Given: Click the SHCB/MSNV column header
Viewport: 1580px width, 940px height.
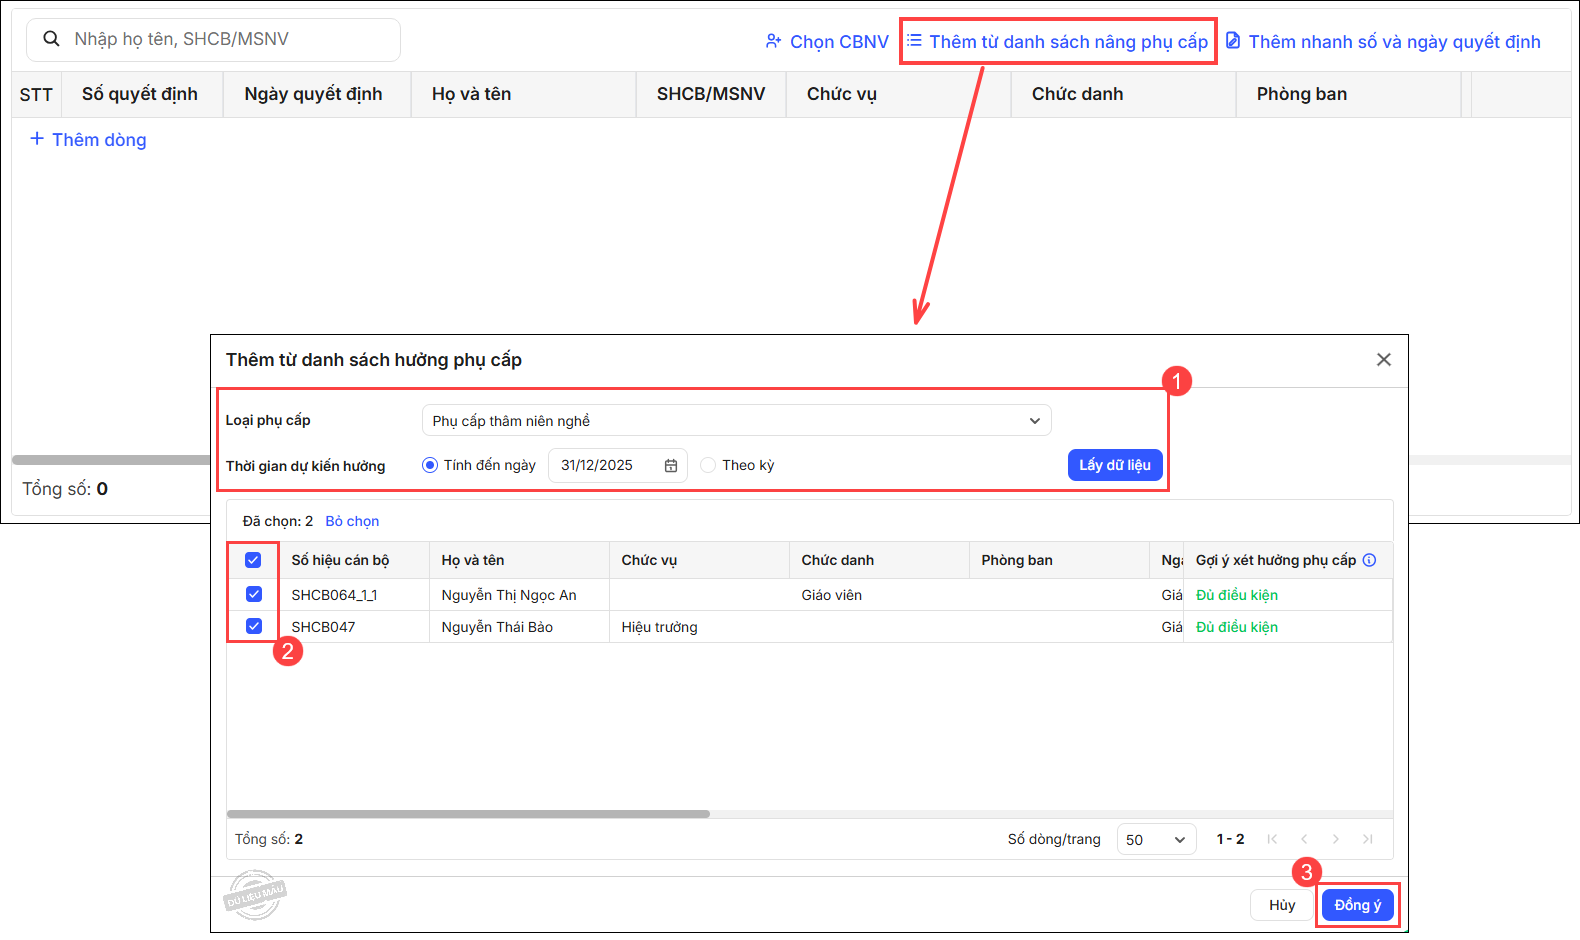Looking at the screenshot, I should click(711, 94).
